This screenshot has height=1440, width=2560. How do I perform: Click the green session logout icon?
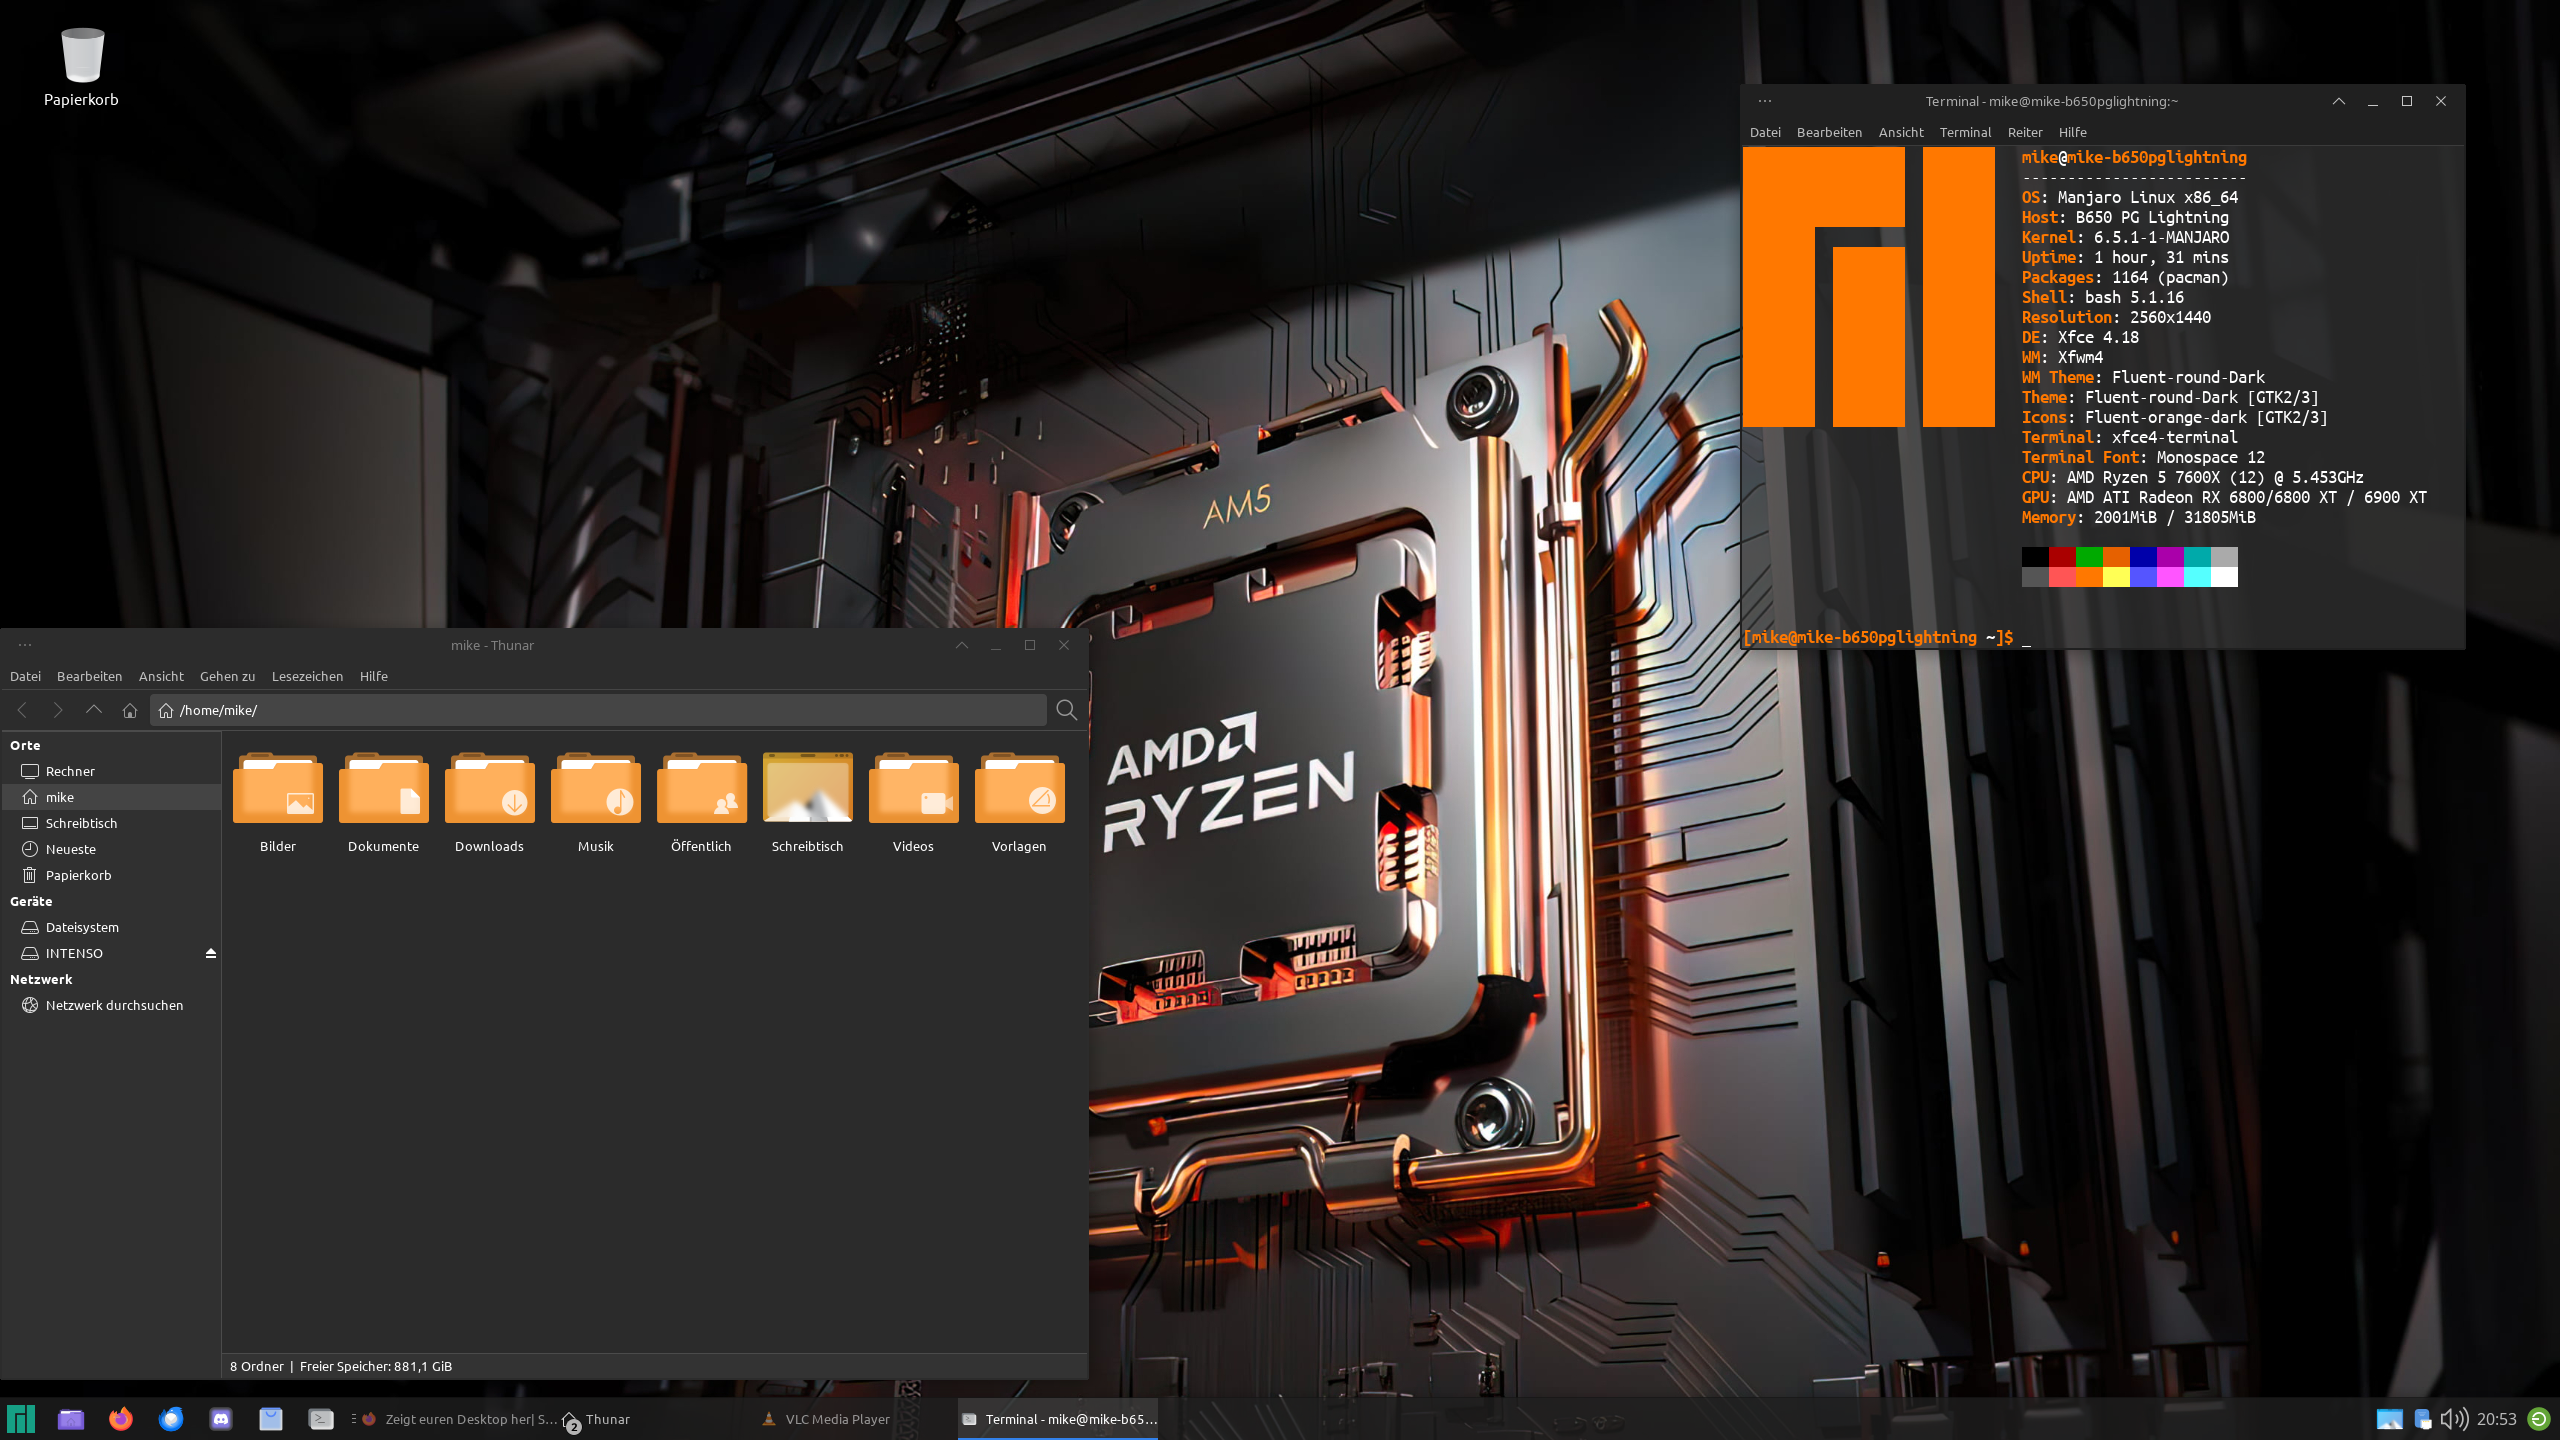(2539, 1419)
